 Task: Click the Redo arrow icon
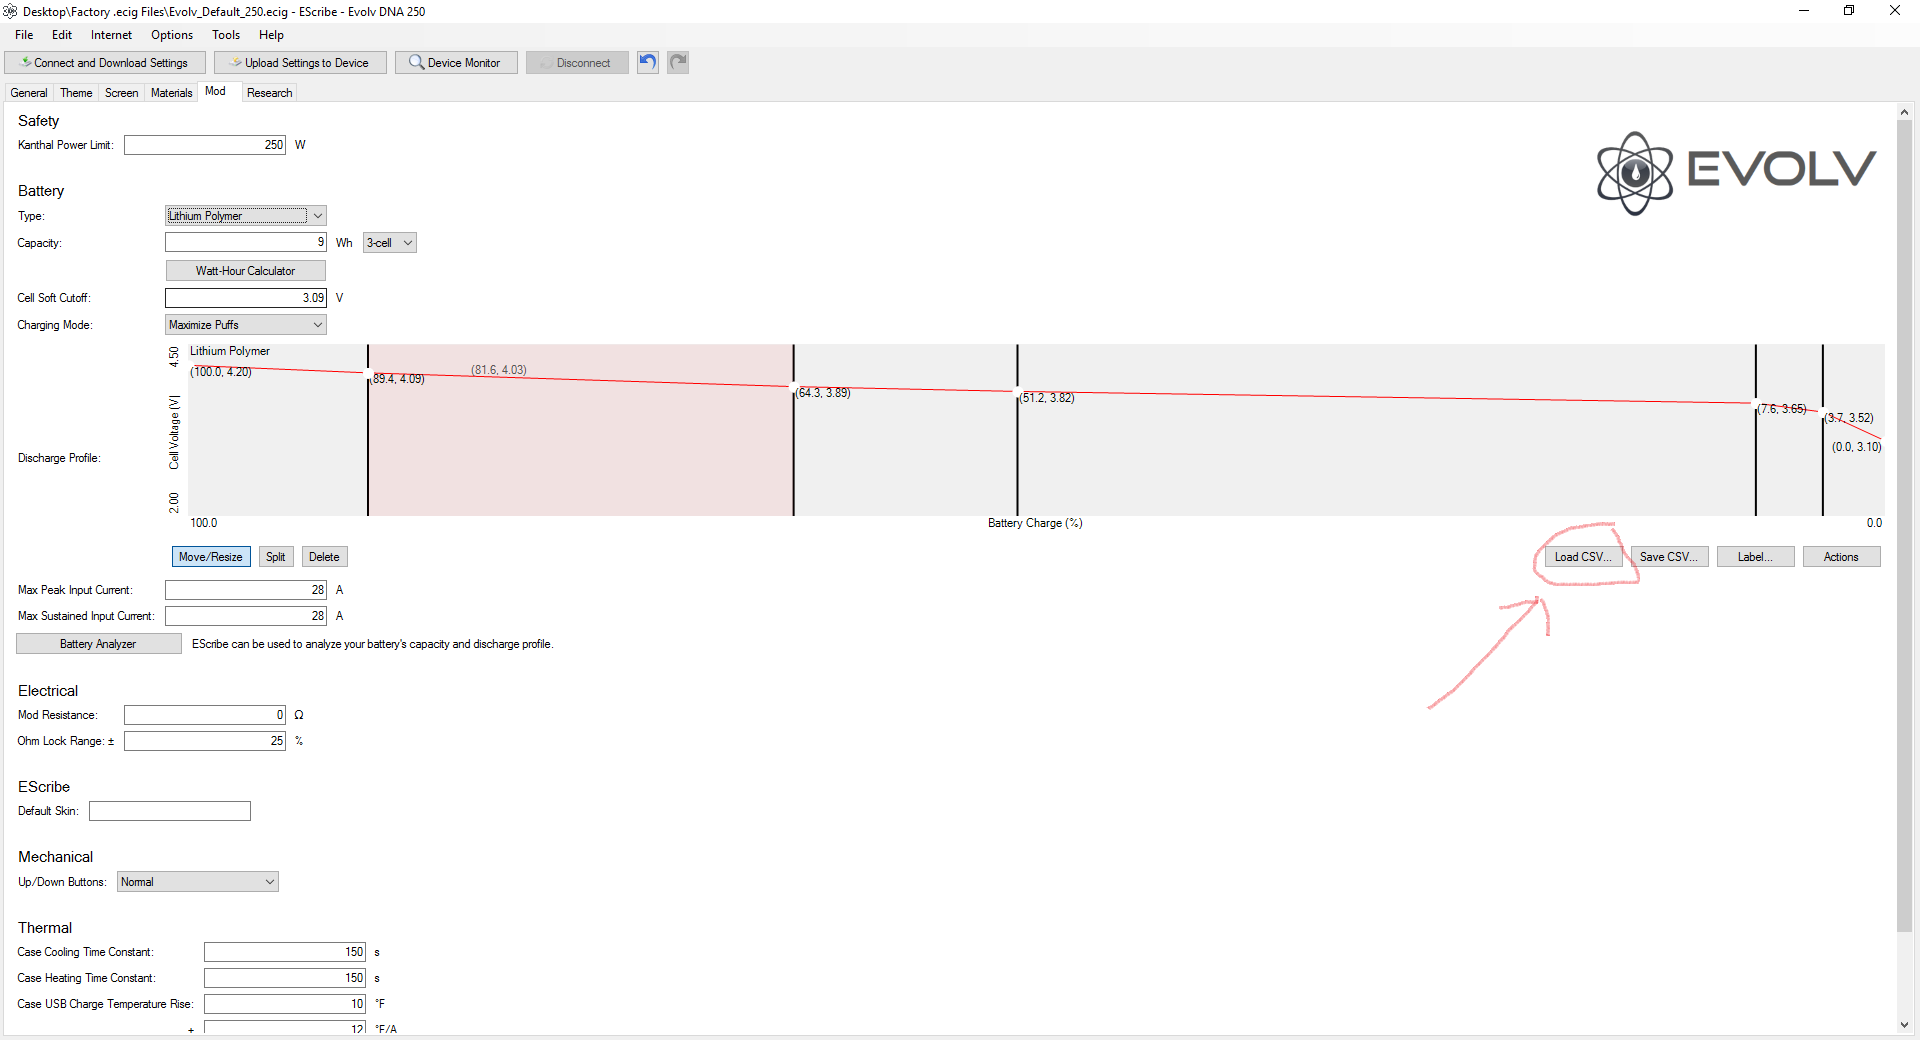(x=678, y=62)
